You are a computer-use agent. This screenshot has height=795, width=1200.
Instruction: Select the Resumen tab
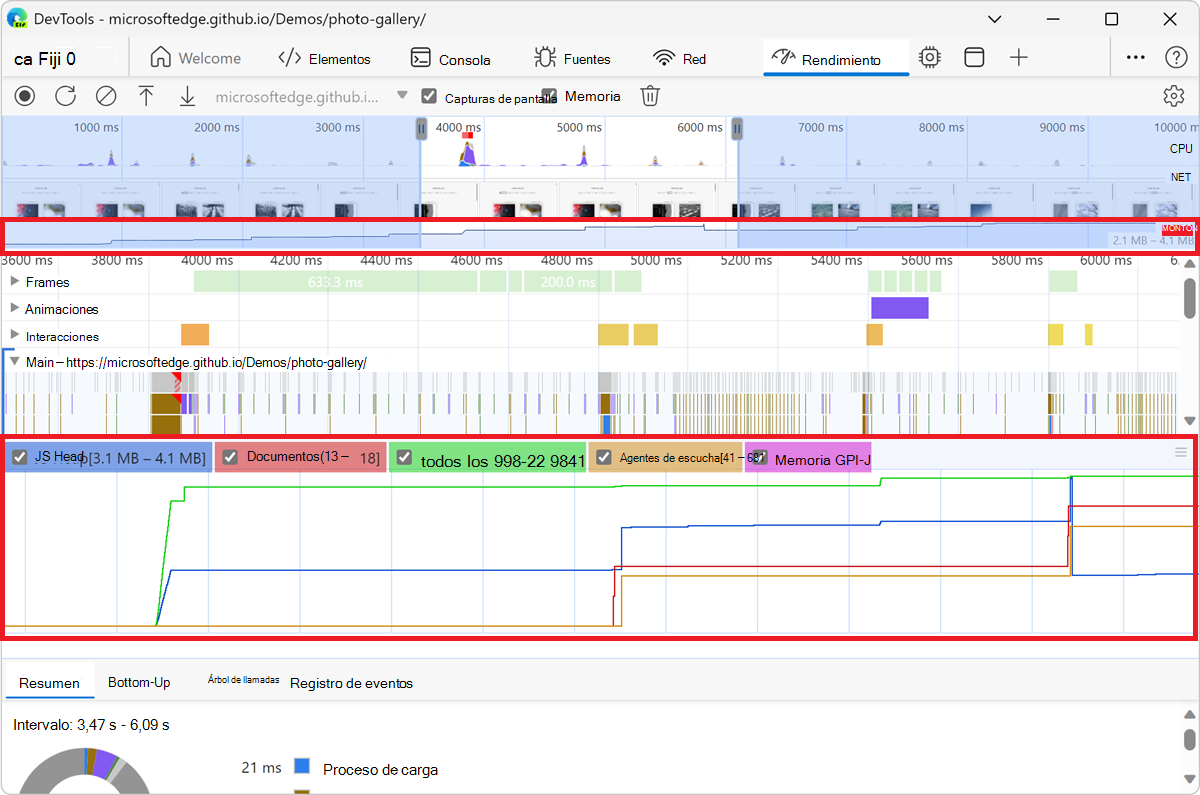(x=49, y=683)
